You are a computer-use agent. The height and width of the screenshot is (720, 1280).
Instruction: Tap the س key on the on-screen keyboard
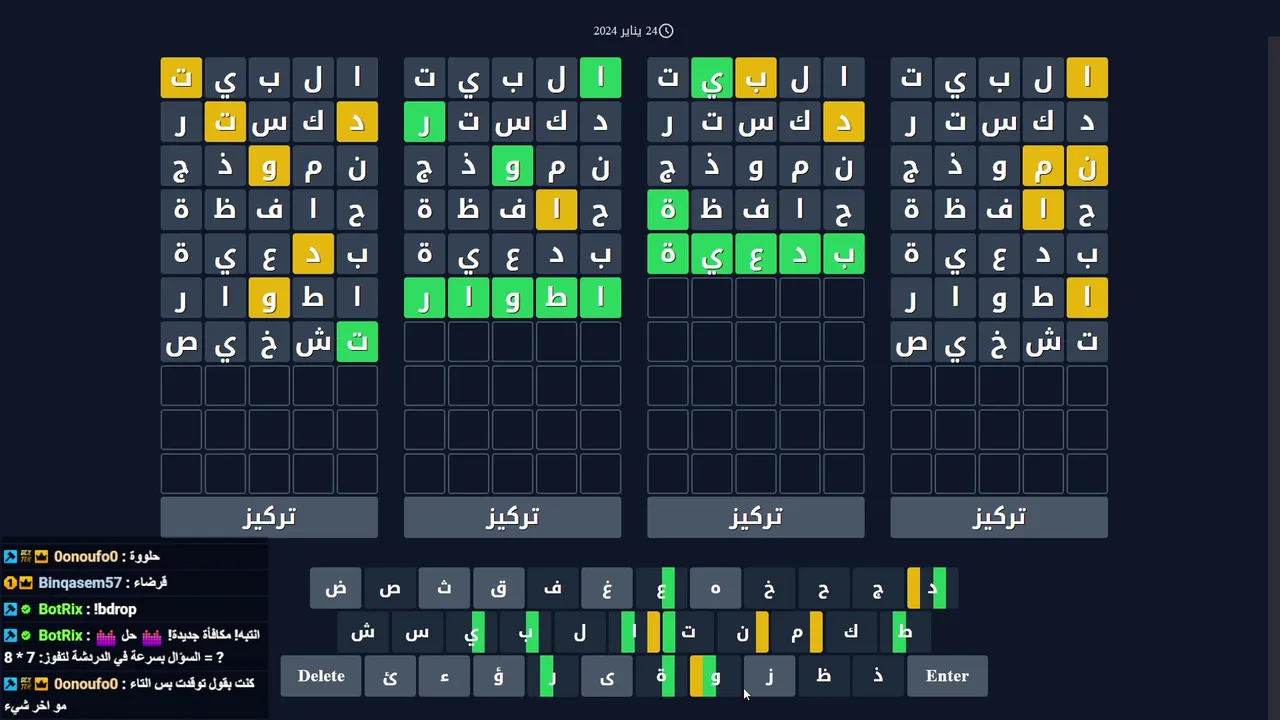417,632
